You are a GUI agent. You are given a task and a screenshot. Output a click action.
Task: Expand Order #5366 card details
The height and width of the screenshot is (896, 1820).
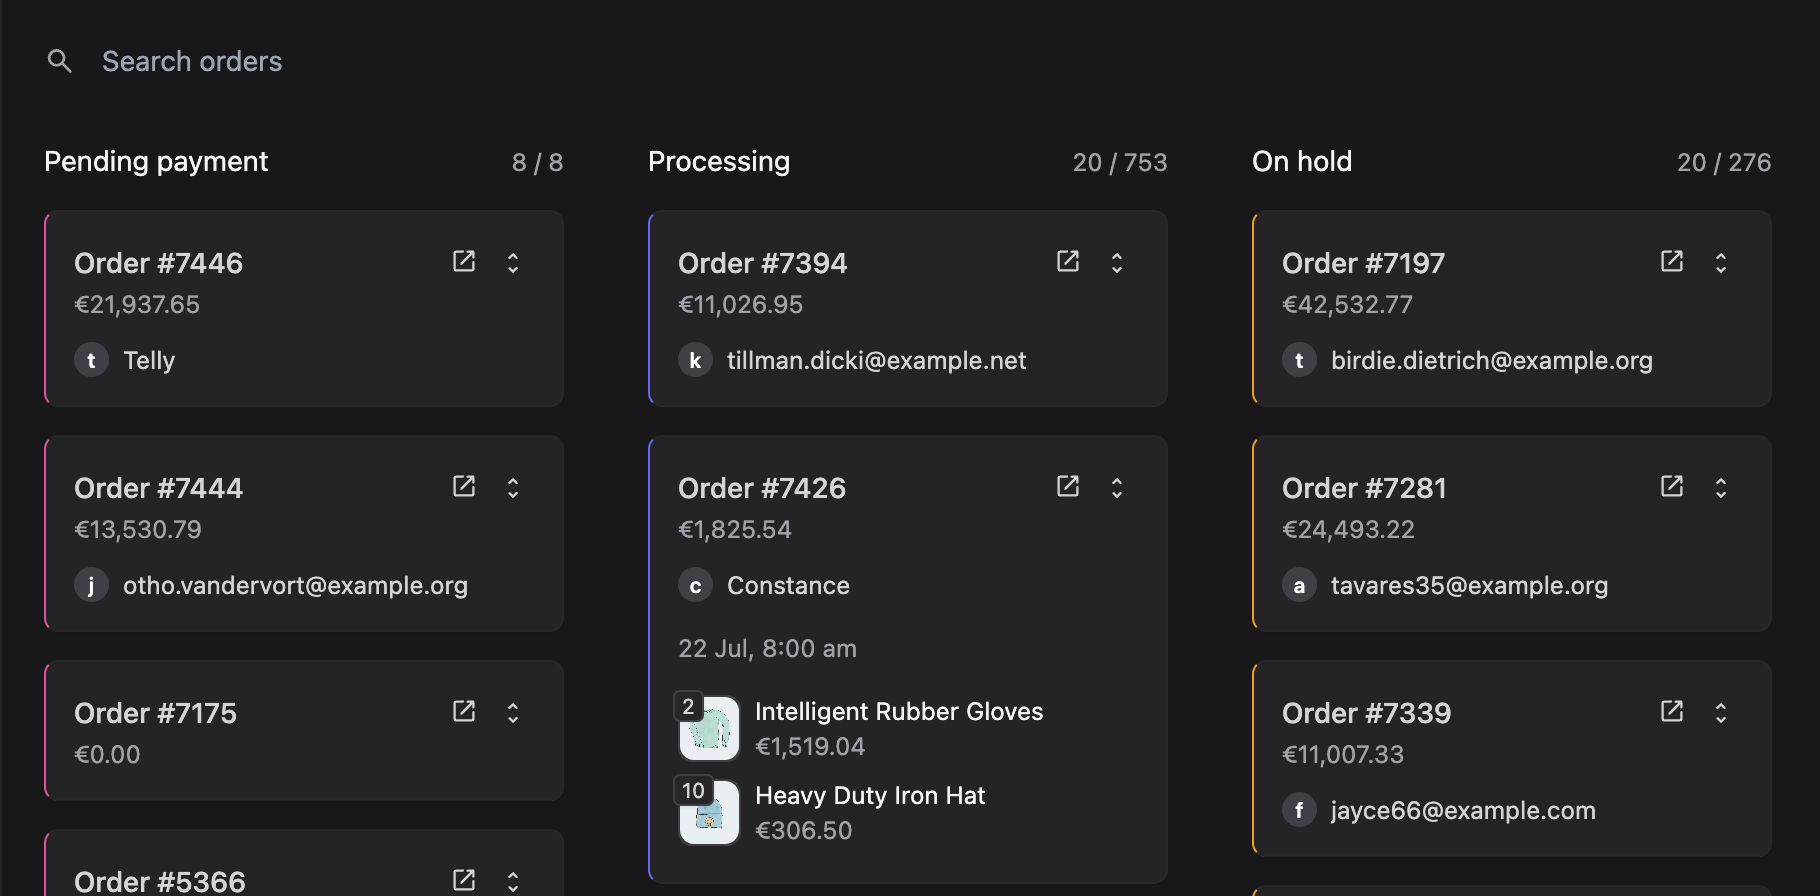[513, 881]
